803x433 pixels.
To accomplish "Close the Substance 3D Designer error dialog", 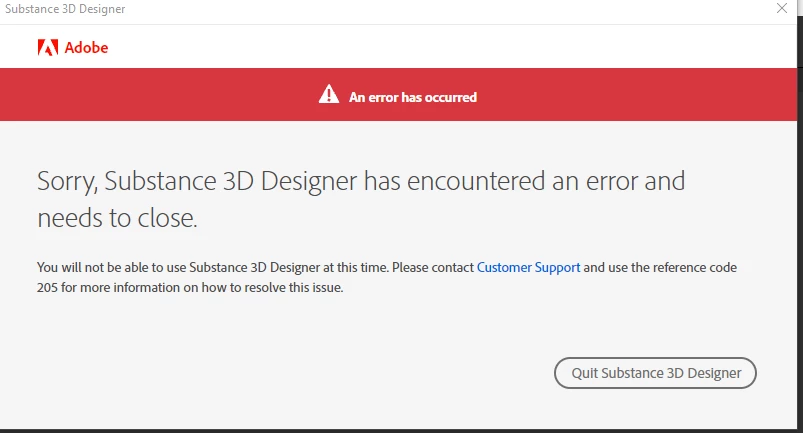I will click(781, 8).
